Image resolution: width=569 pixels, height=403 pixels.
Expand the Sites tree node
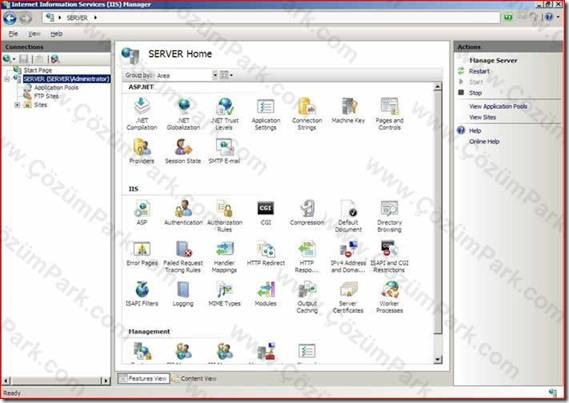pyautogui.click(x=17, y=105)
